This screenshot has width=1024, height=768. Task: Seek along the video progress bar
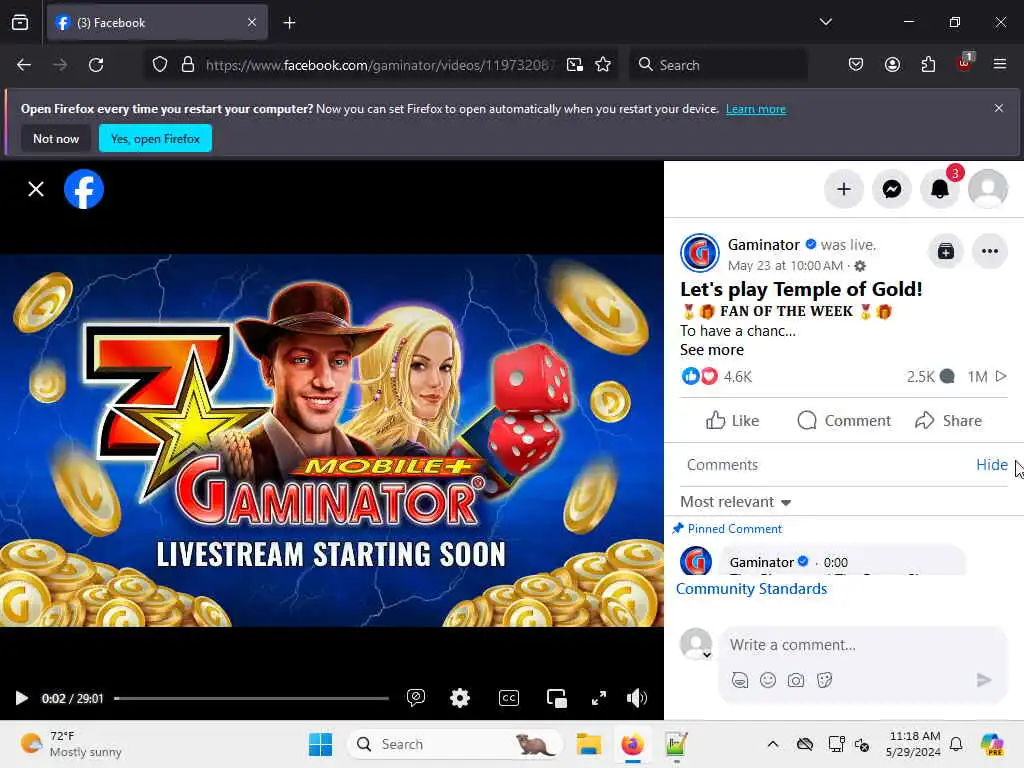pos(251,698)
